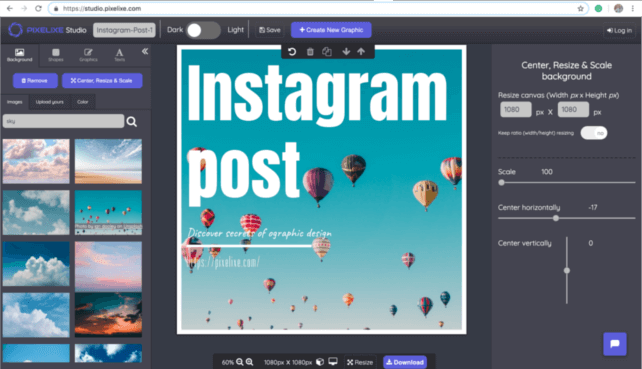
Task: Adjust the Scale slider
Action: [x=567, y=183]
